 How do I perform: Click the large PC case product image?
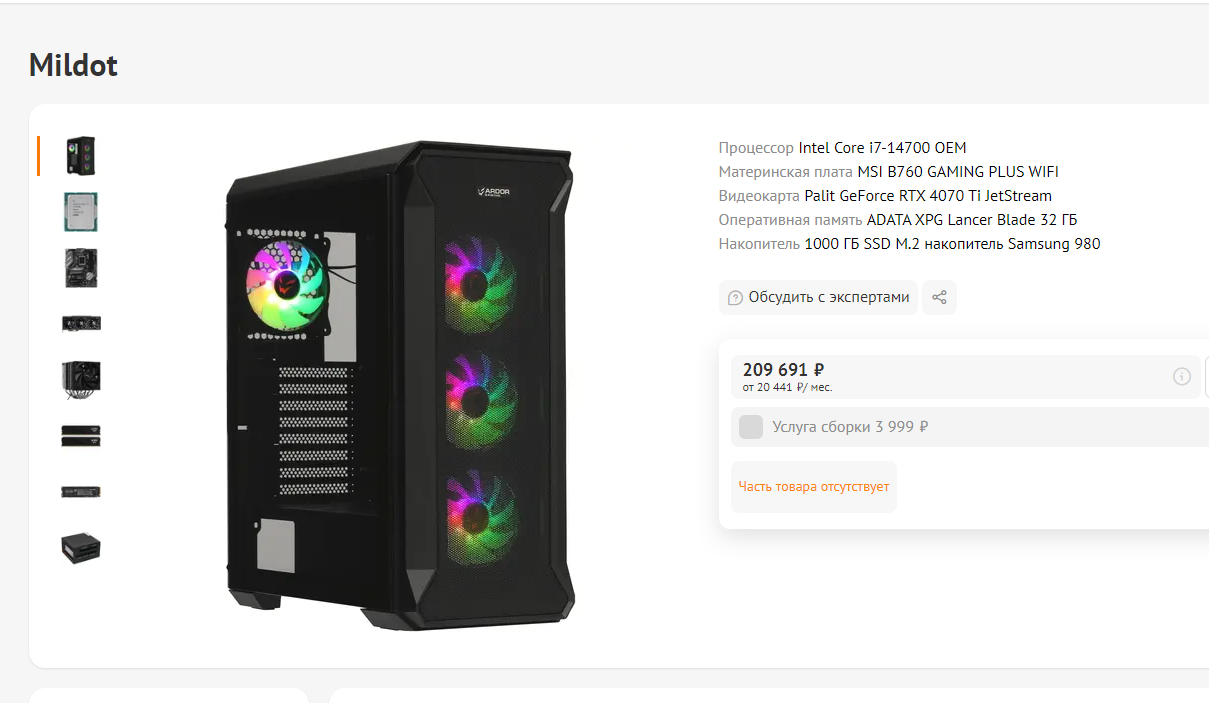[401, 385]
